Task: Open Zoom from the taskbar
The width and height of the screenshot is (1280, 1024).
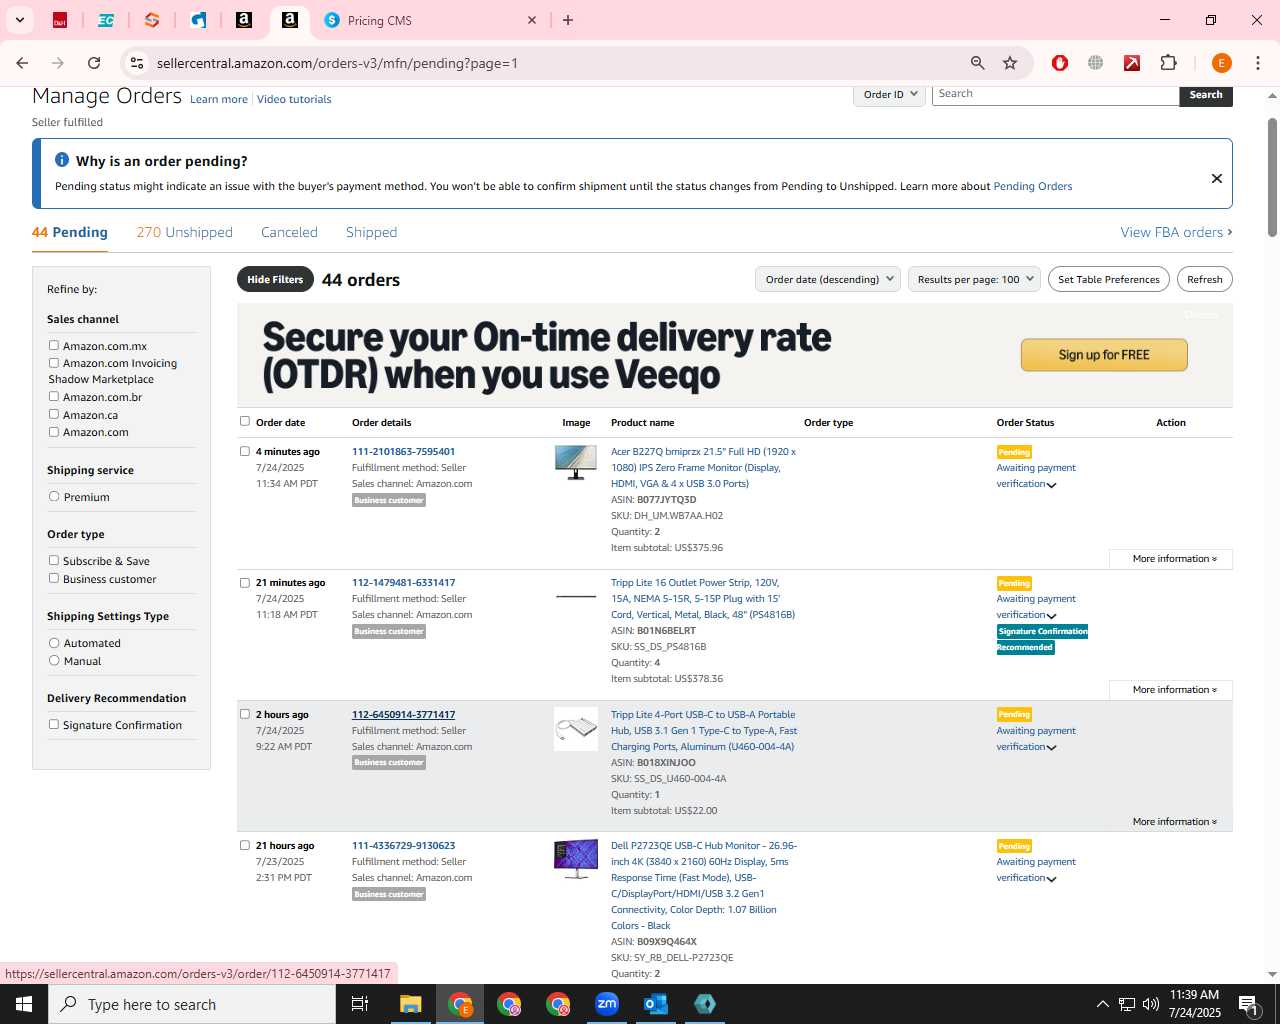Action: (607, 1004)
